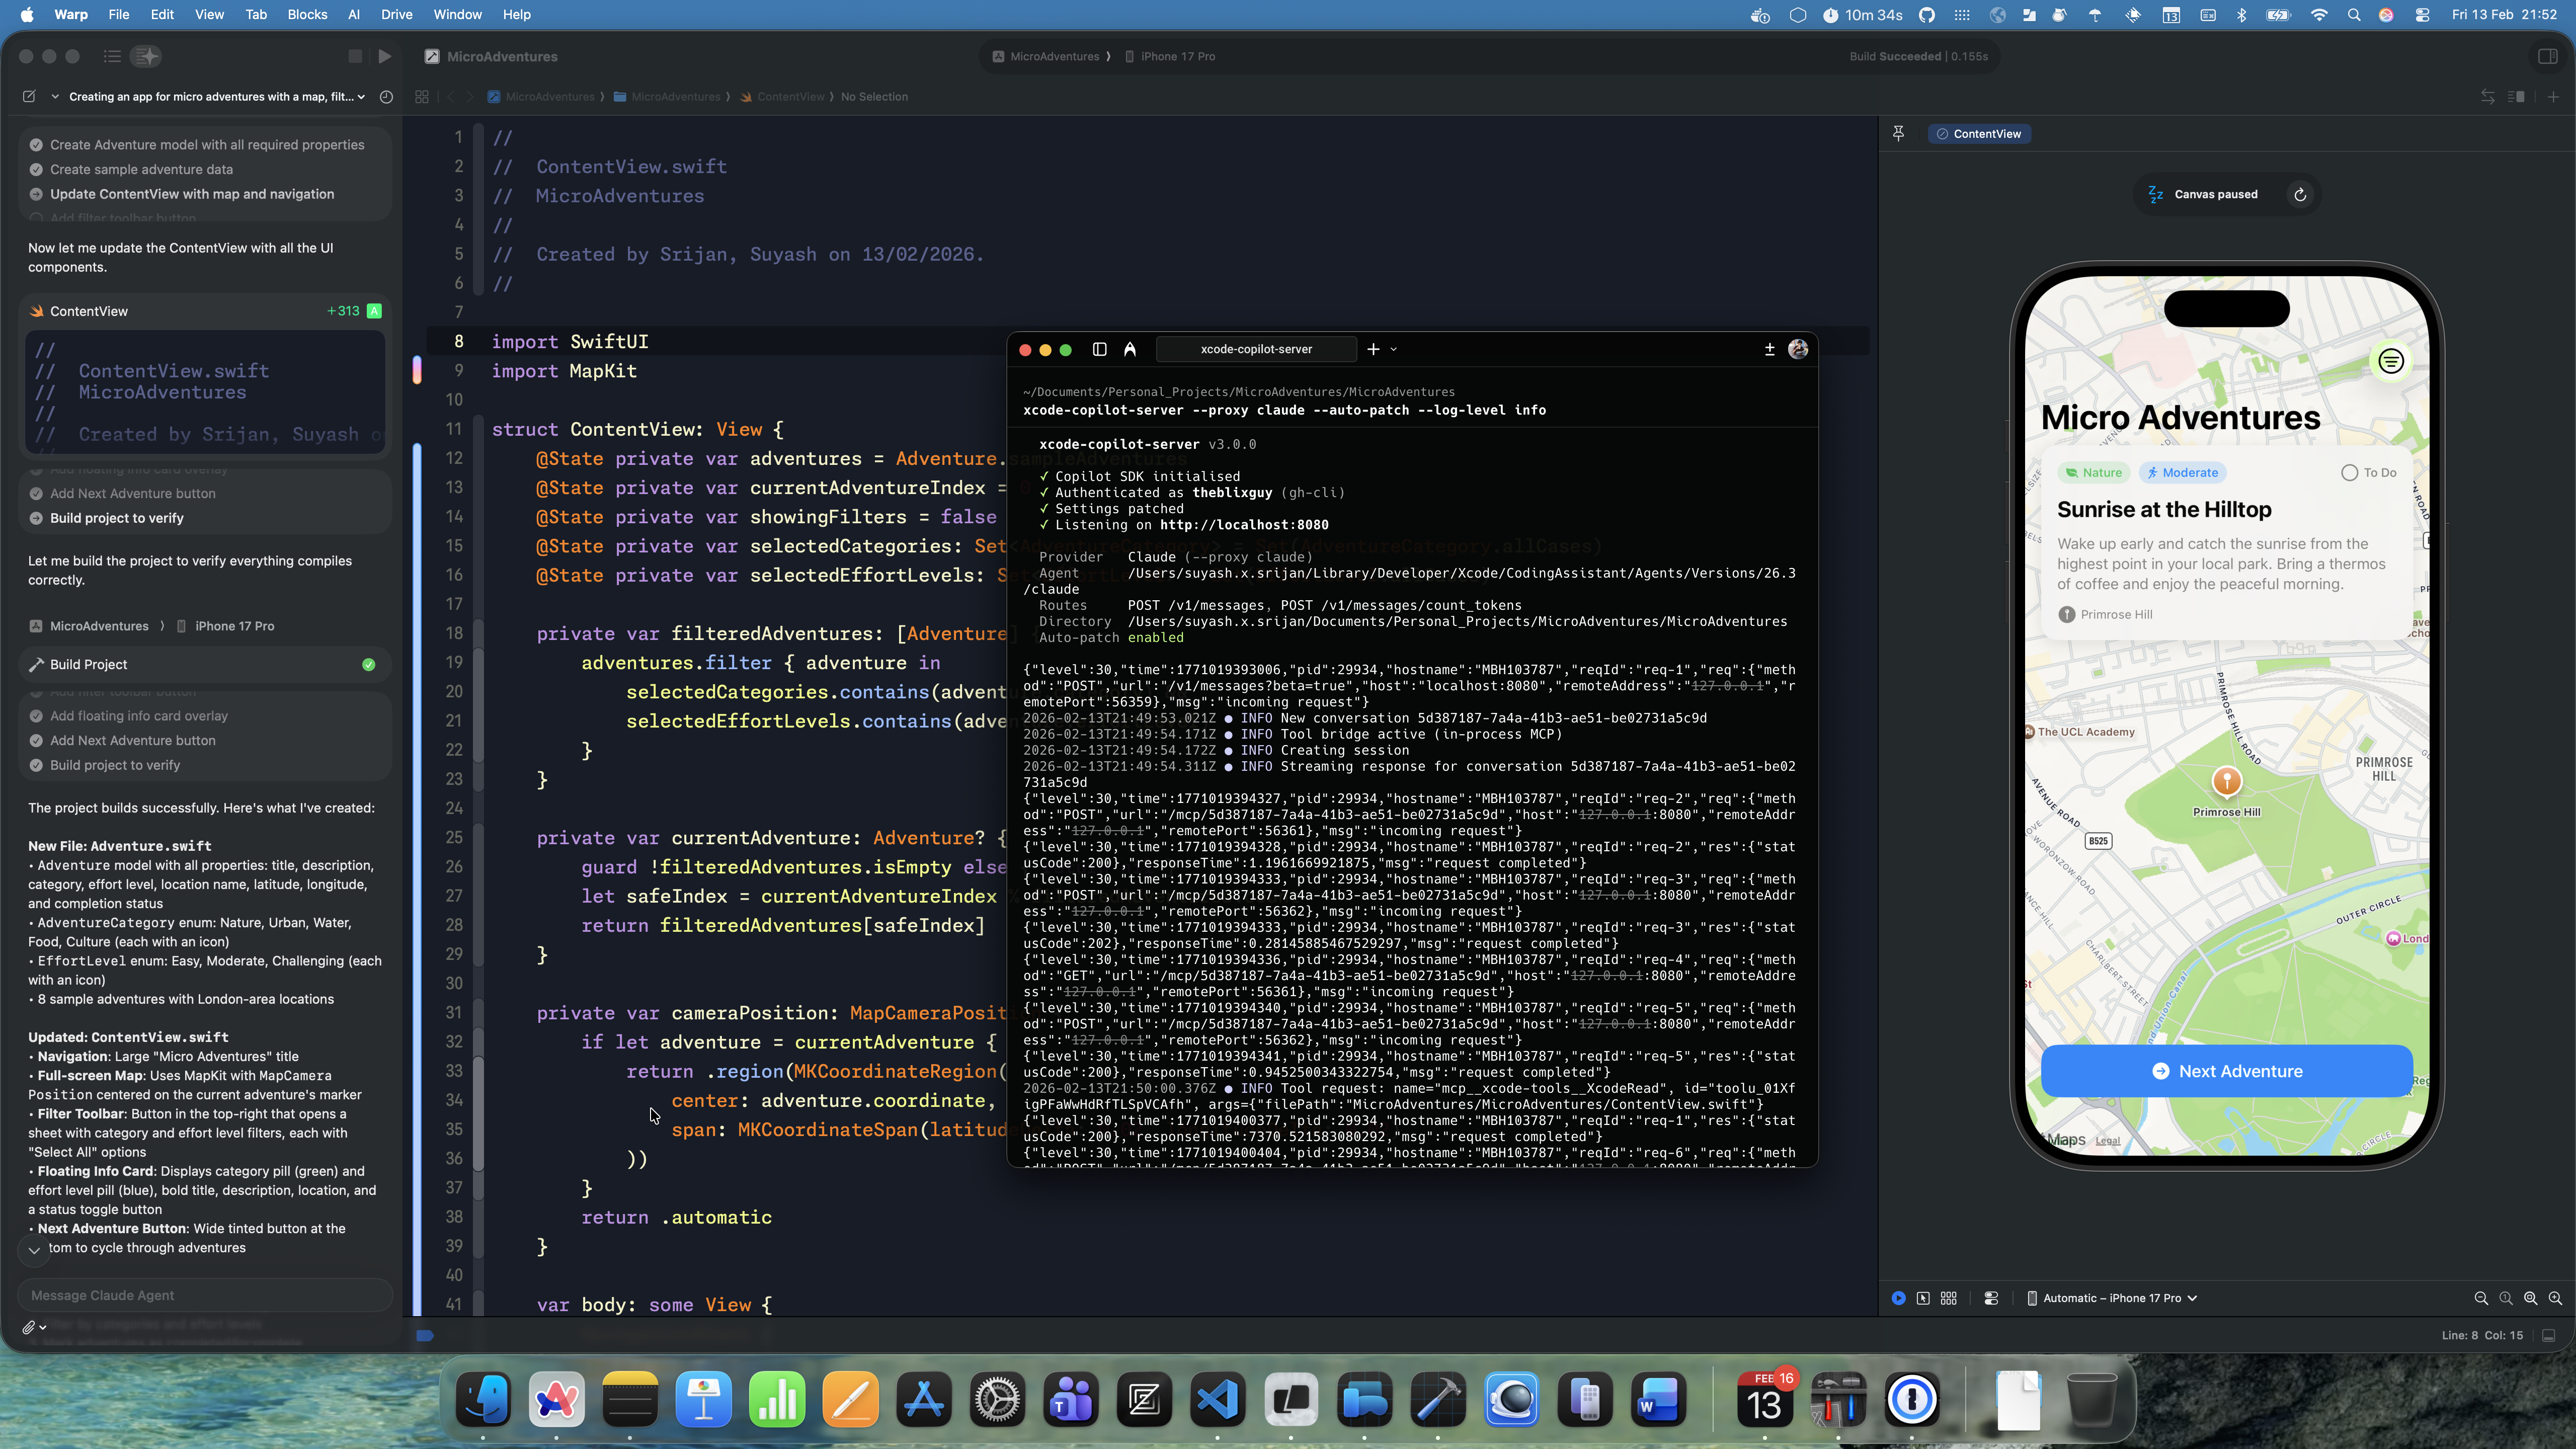Image resolution: width=2576 pixels, height=1449 pixels.
Task: Adjust editor options minimap icon
Action: coord(2517,97)
